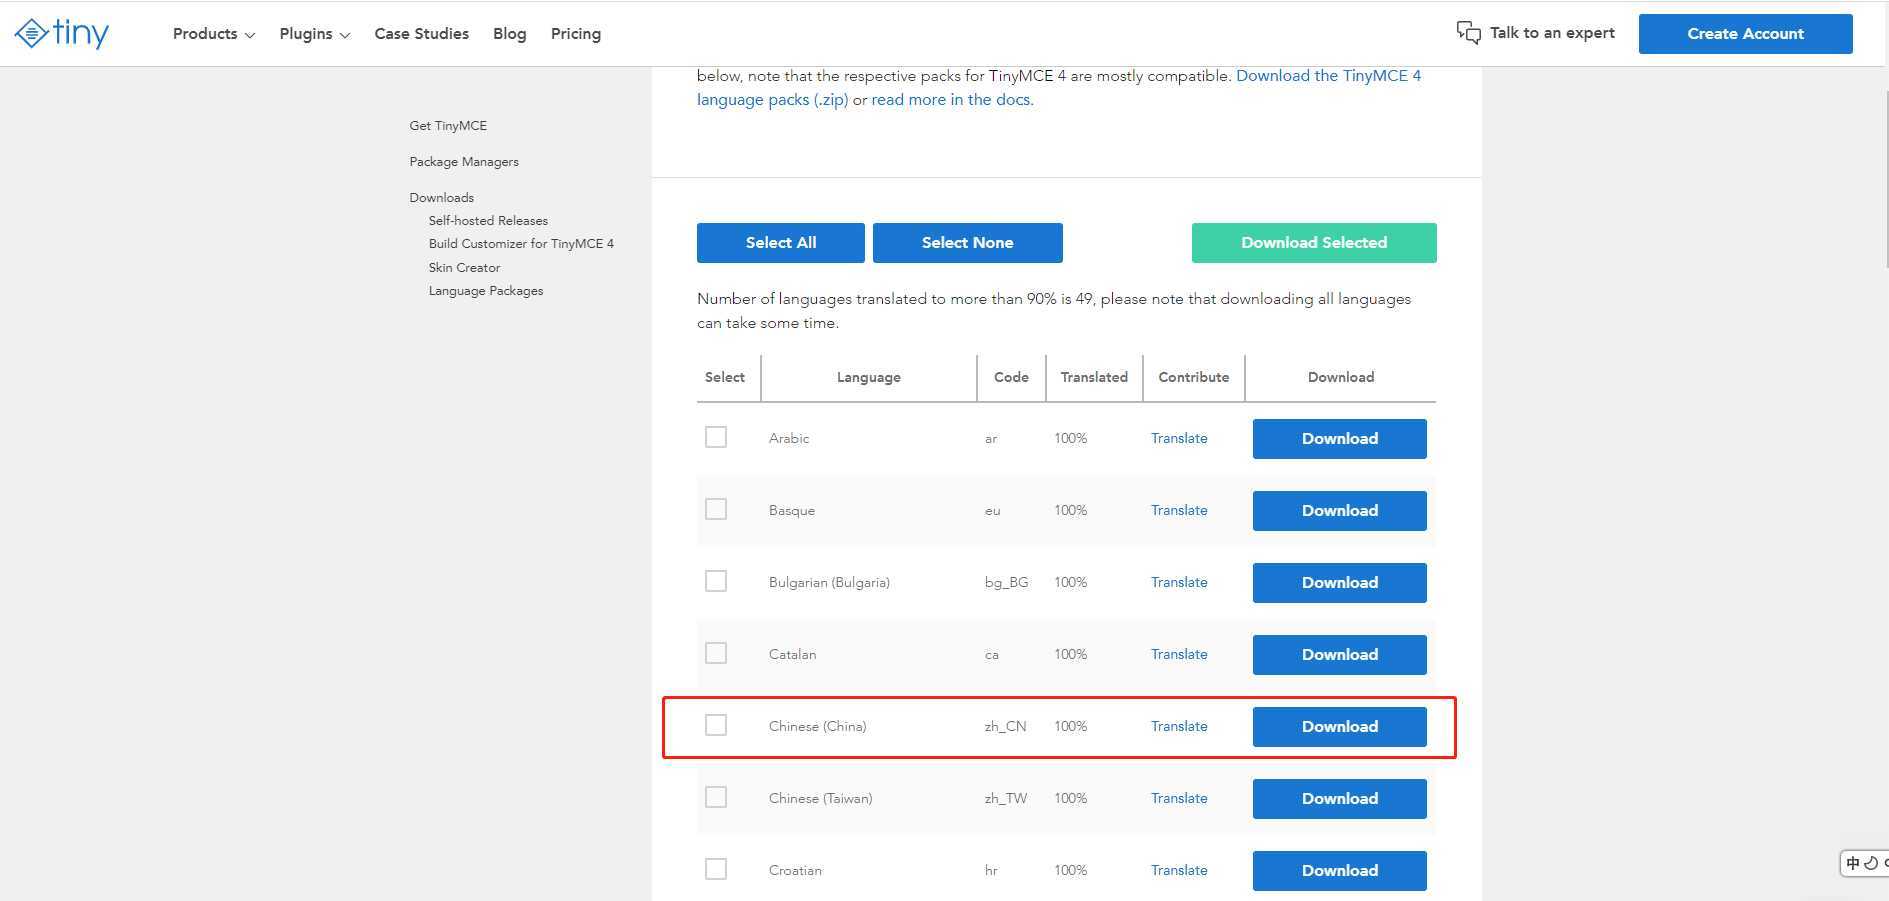
Task: Click Talk to an expert
Action: [x=1552, y=33]
